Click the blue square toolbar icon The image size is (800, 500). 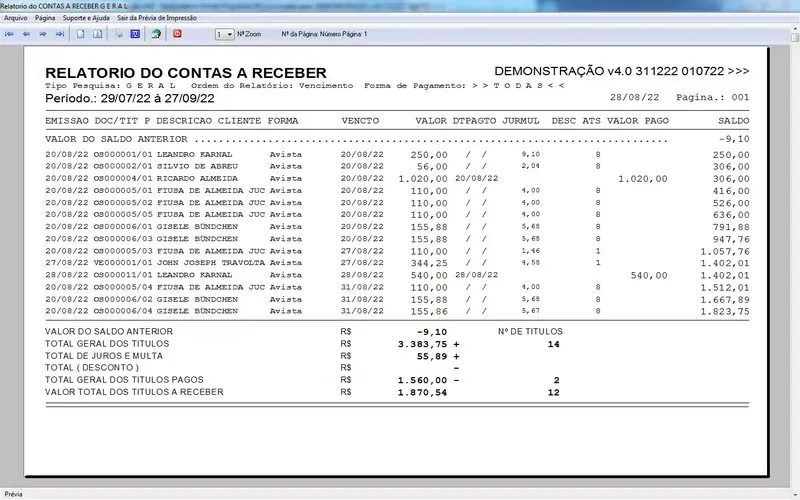135,34
